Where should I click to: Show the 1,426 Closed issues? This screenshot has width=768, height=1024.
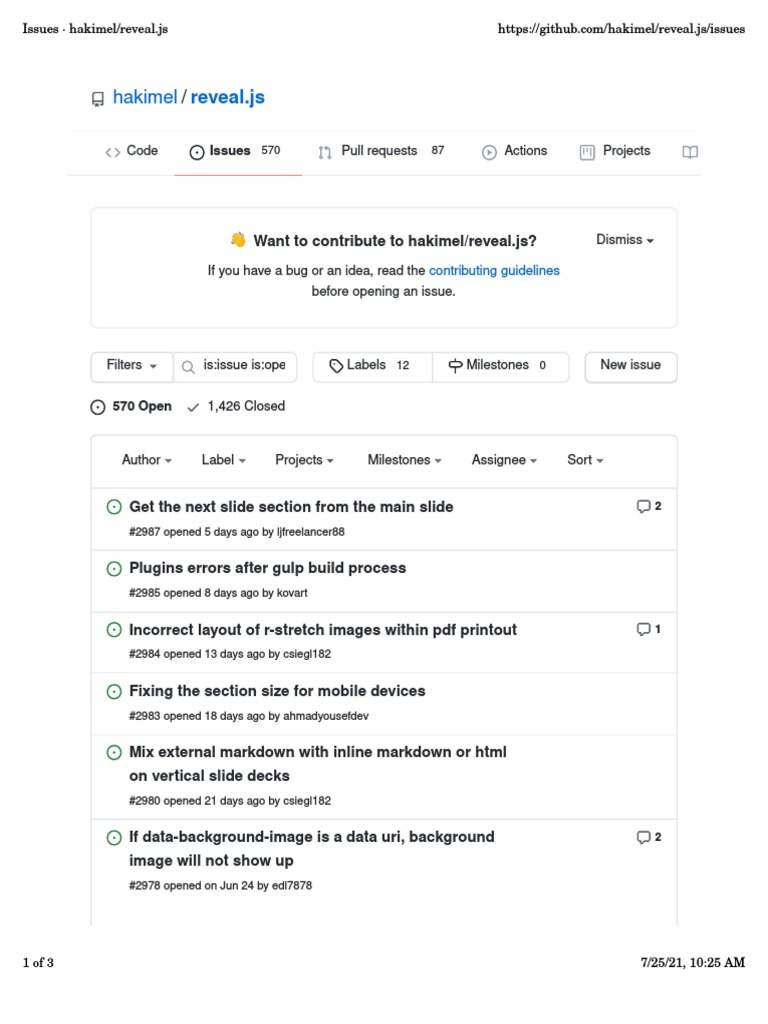[236, 407]
